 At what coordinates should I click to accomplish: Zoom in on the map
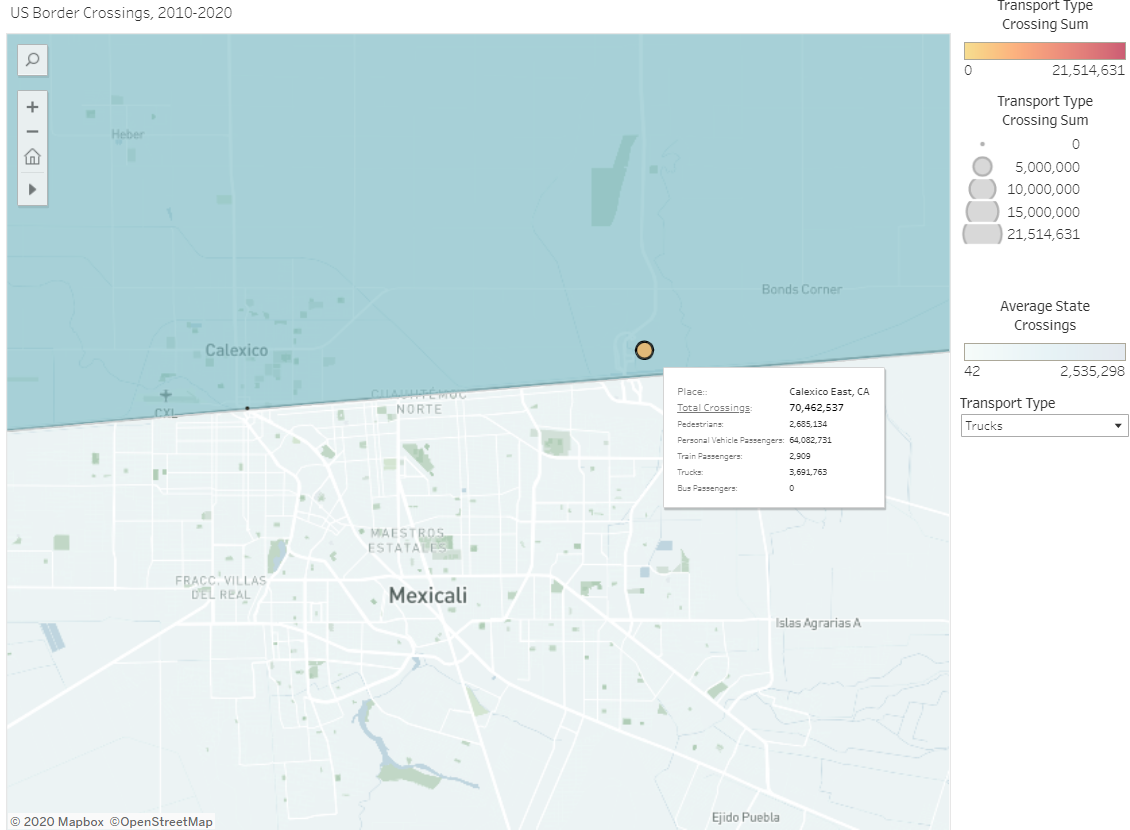(31, 106)
